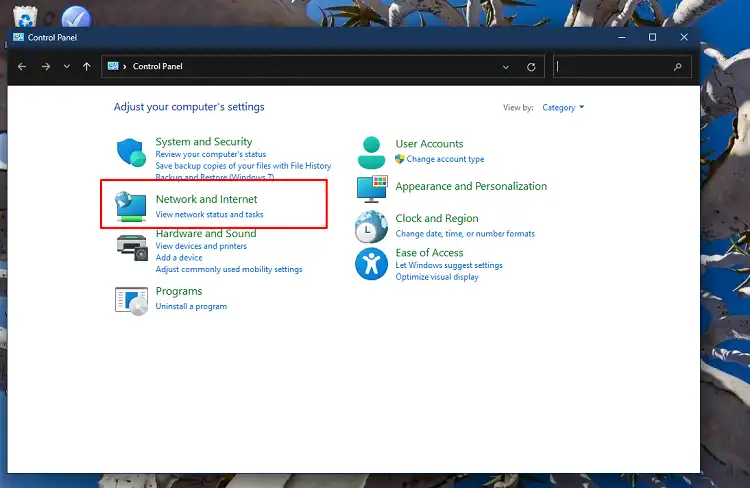Go forward with the forward arrow
This screenshot has height=488, width=750.
coord(46,67)
